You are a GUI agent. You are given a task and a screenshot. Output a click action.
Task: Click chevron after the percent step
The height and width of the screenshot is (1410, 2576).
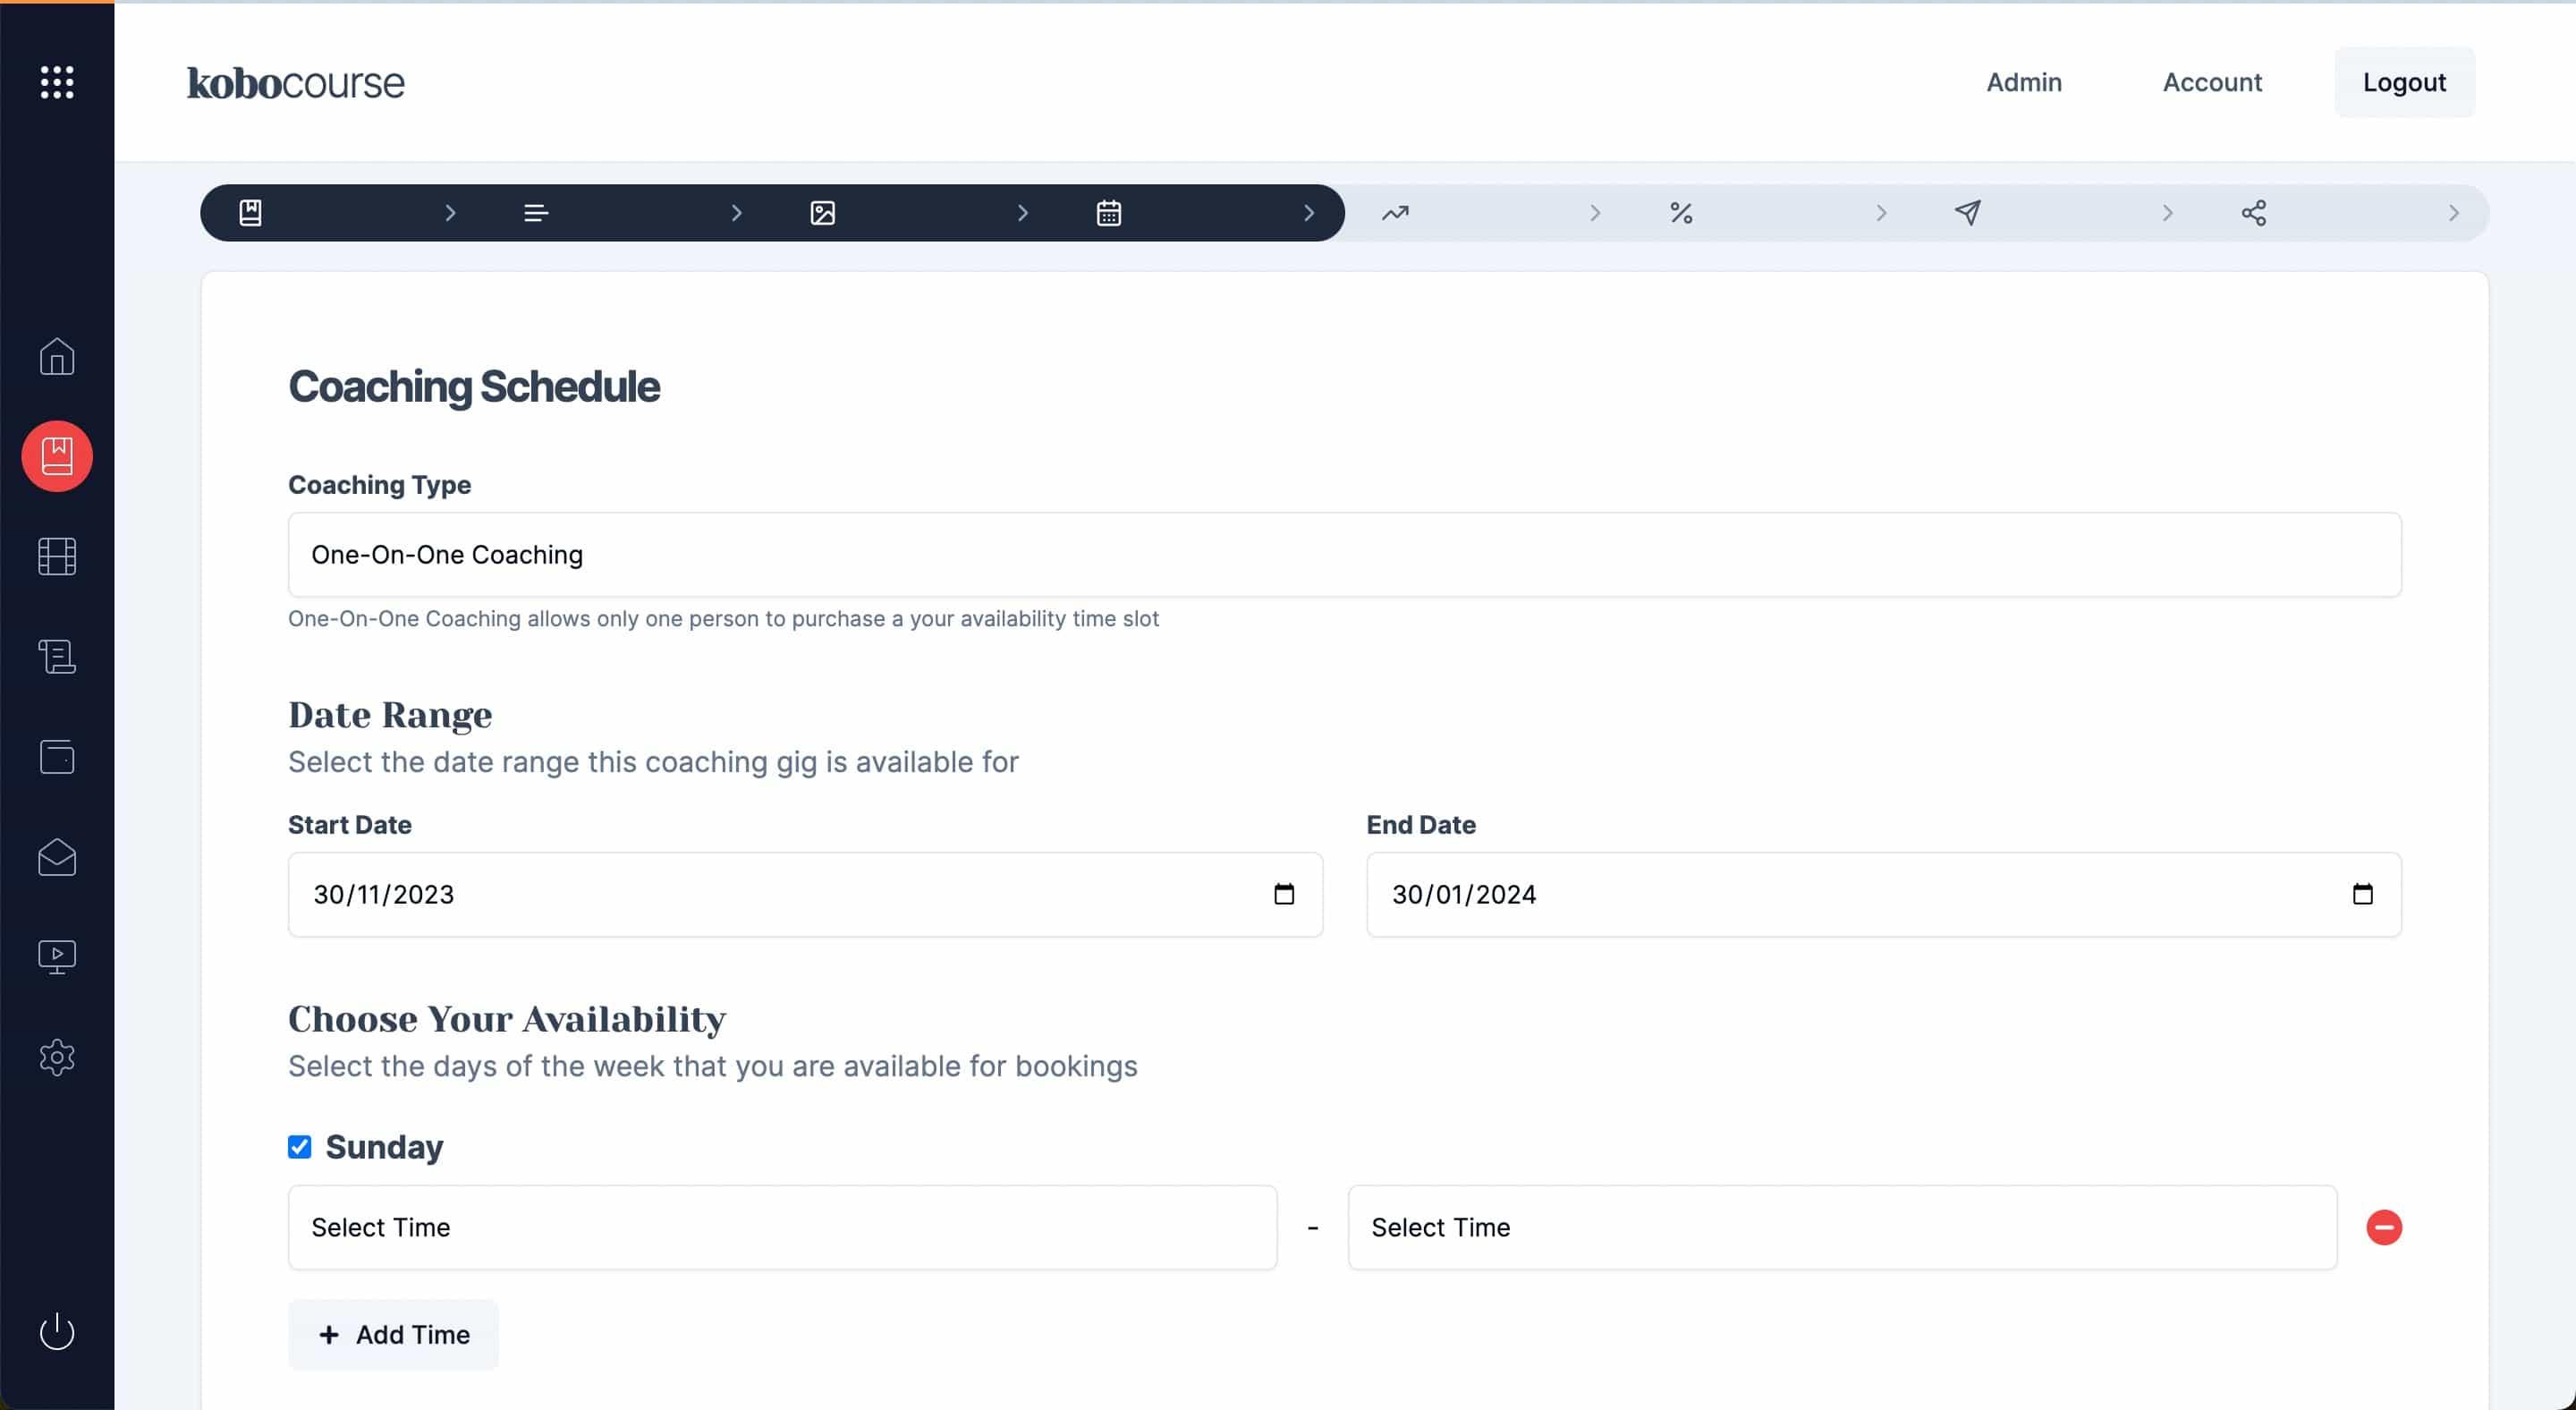(x=1881, y=213)
